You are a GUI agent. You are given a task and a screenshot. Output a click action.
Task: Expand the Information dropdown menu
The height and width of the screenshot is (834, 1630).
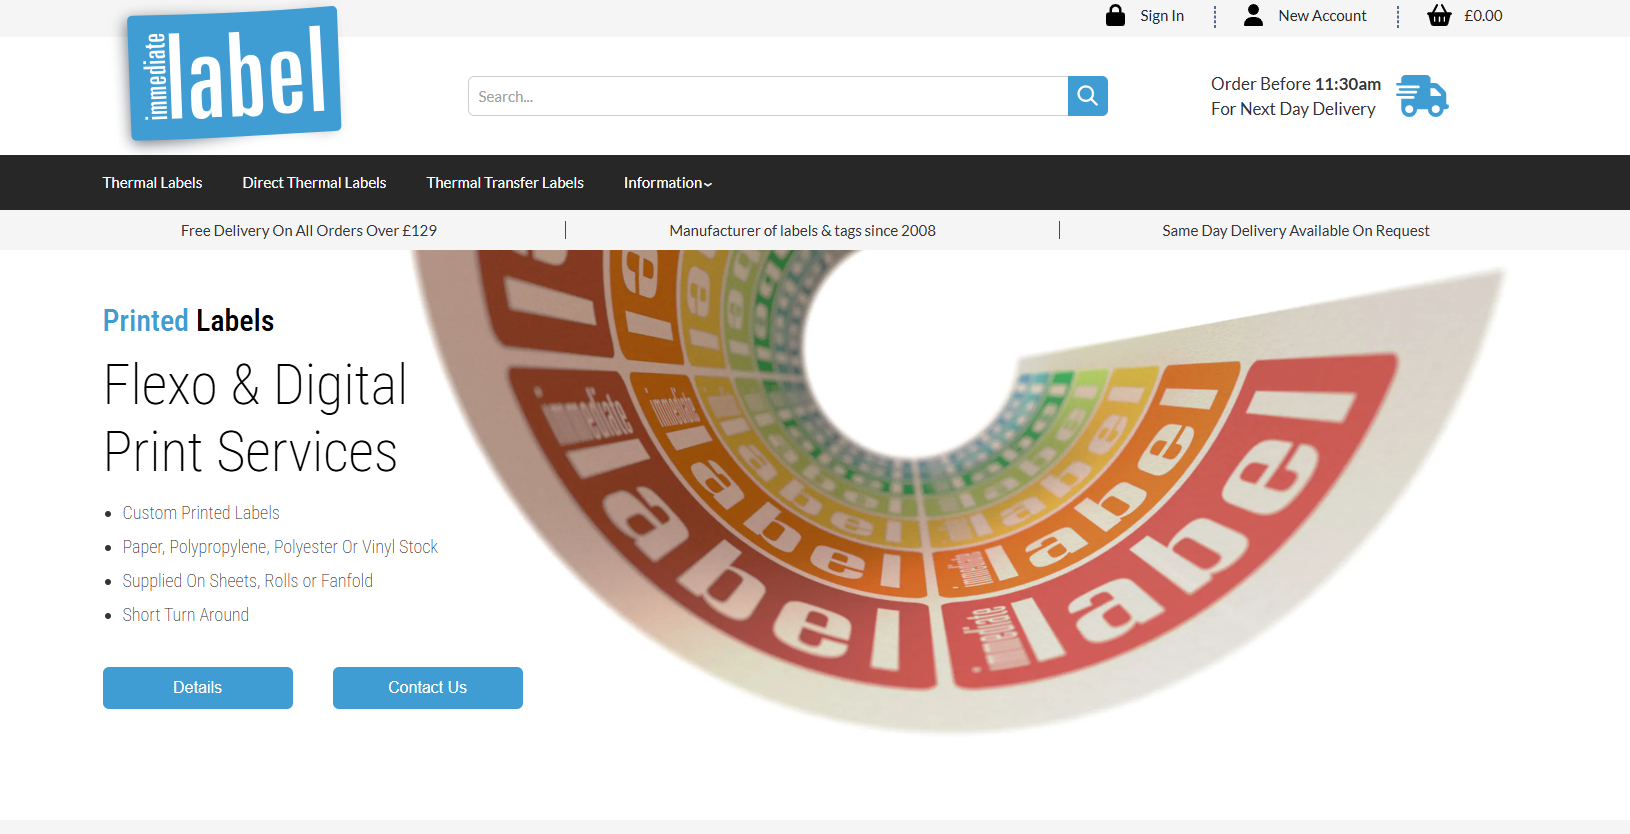point(667,183)
